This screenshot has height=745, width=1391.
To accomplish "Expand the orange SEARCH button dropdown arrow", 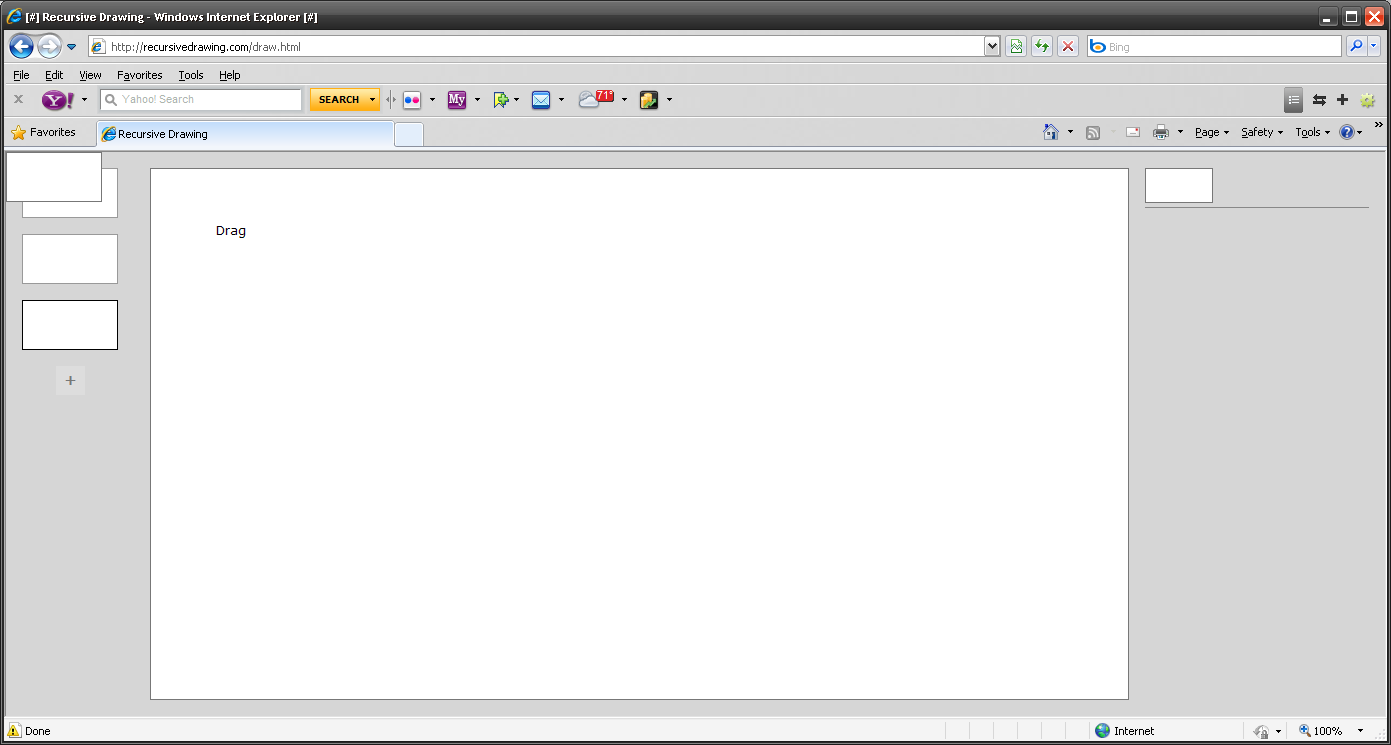I will (373, 99).
